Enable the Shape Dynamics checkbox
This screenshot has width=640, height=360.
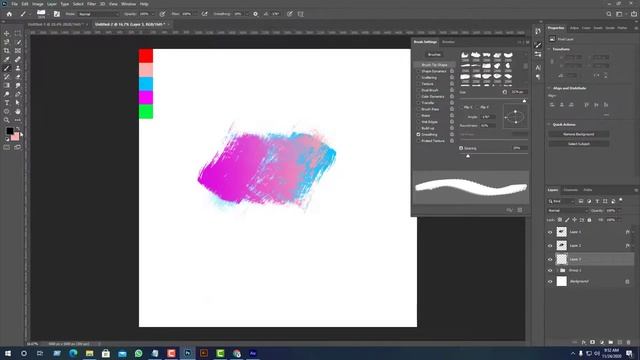(x=418, y=71)
